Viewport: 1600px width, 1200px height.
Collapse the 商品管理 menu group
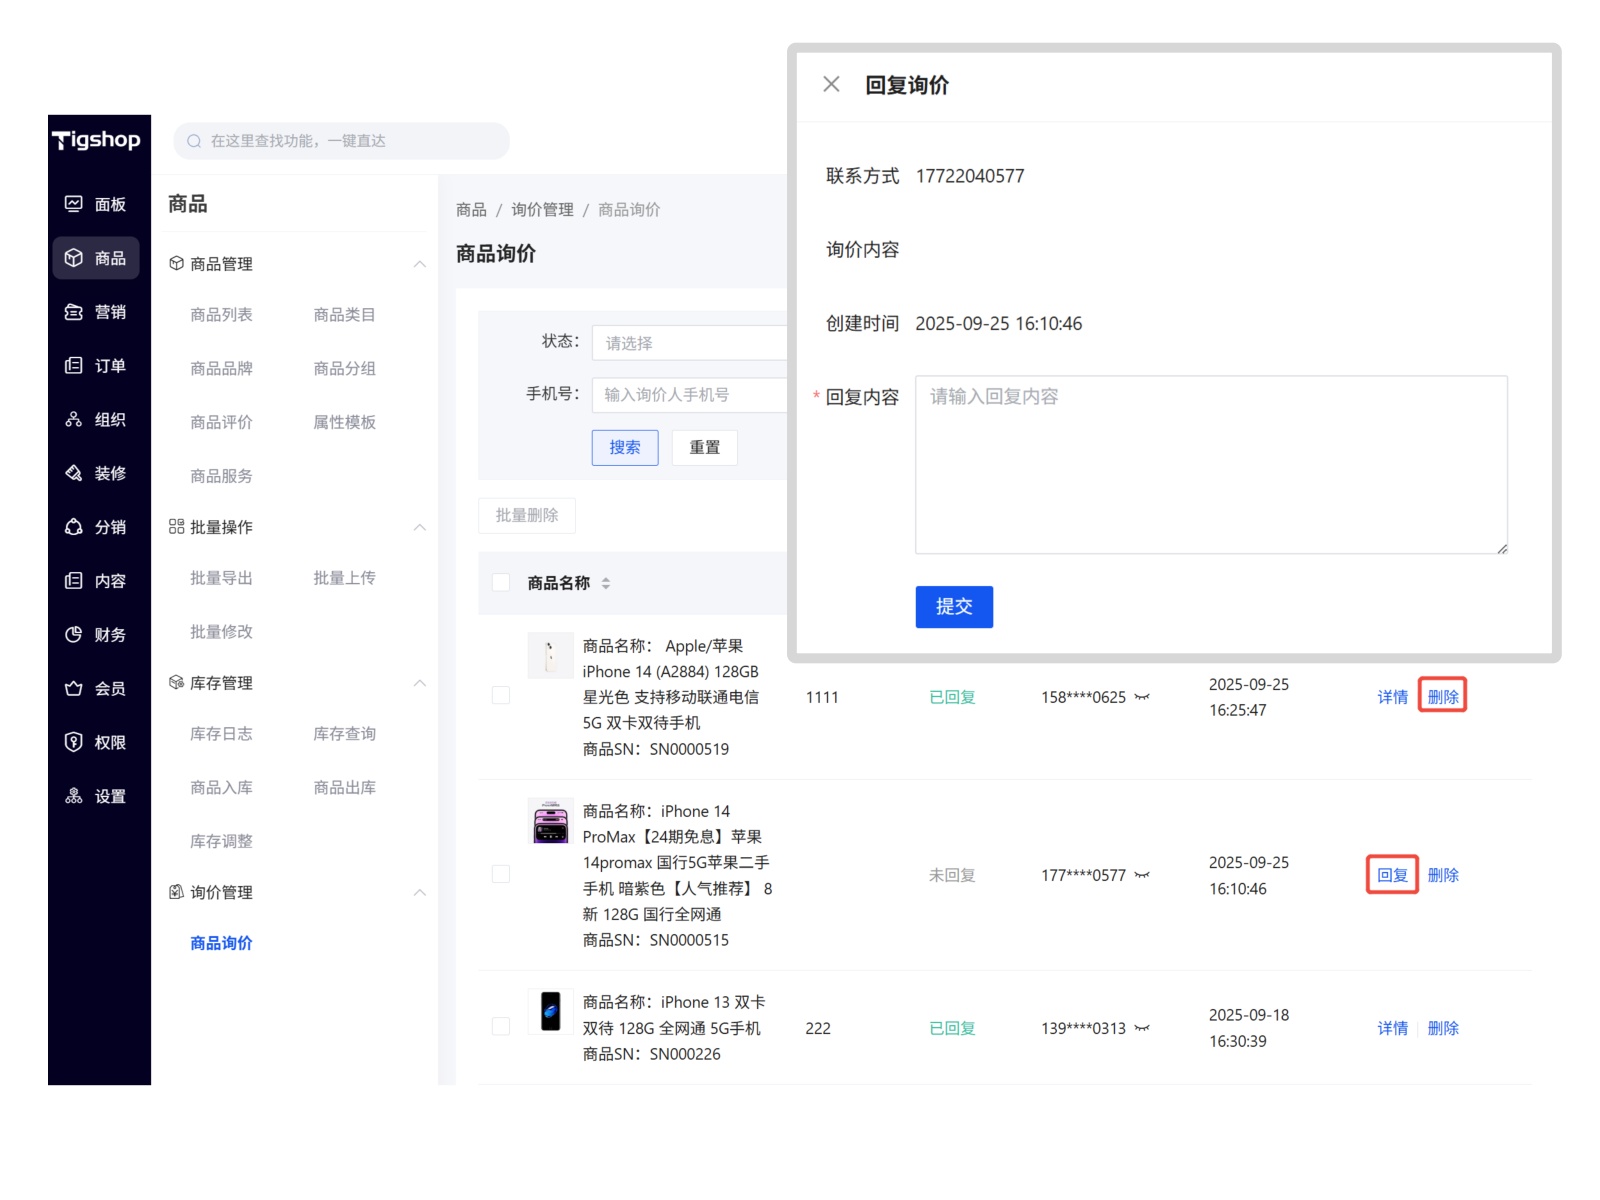click(x=420, y=264)
